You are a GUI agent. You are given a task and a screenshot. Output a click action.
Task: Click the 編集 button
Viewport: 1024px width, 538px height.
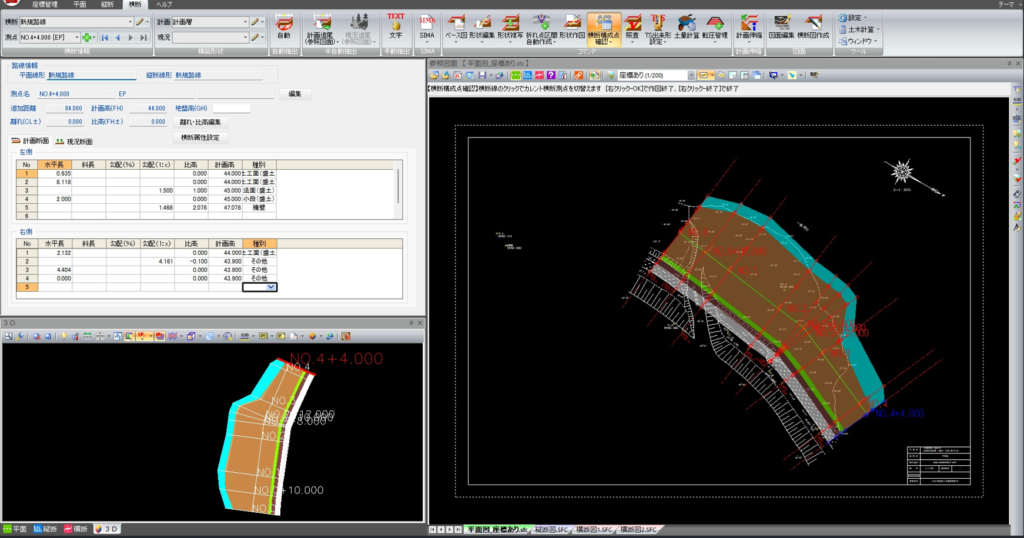(x=294, y=93)
